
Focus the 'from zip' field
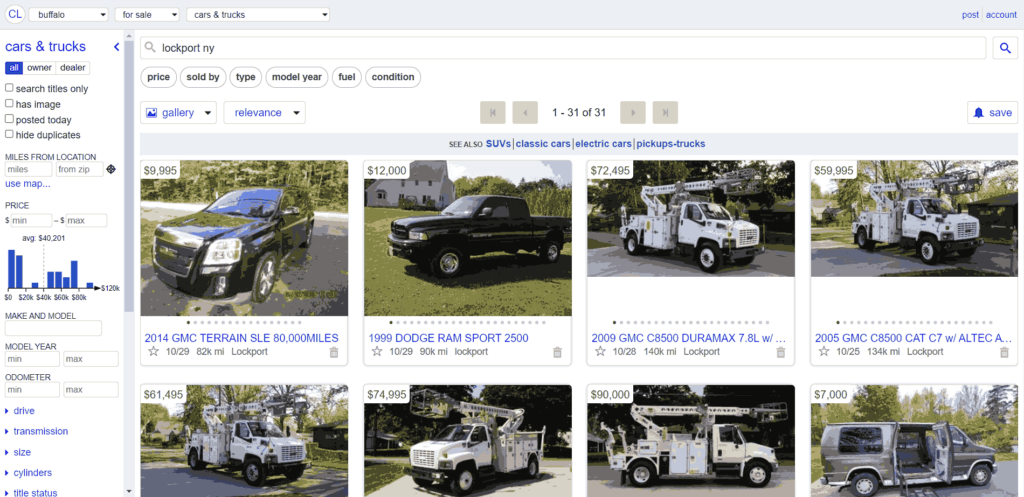click(x=79, y=169)
